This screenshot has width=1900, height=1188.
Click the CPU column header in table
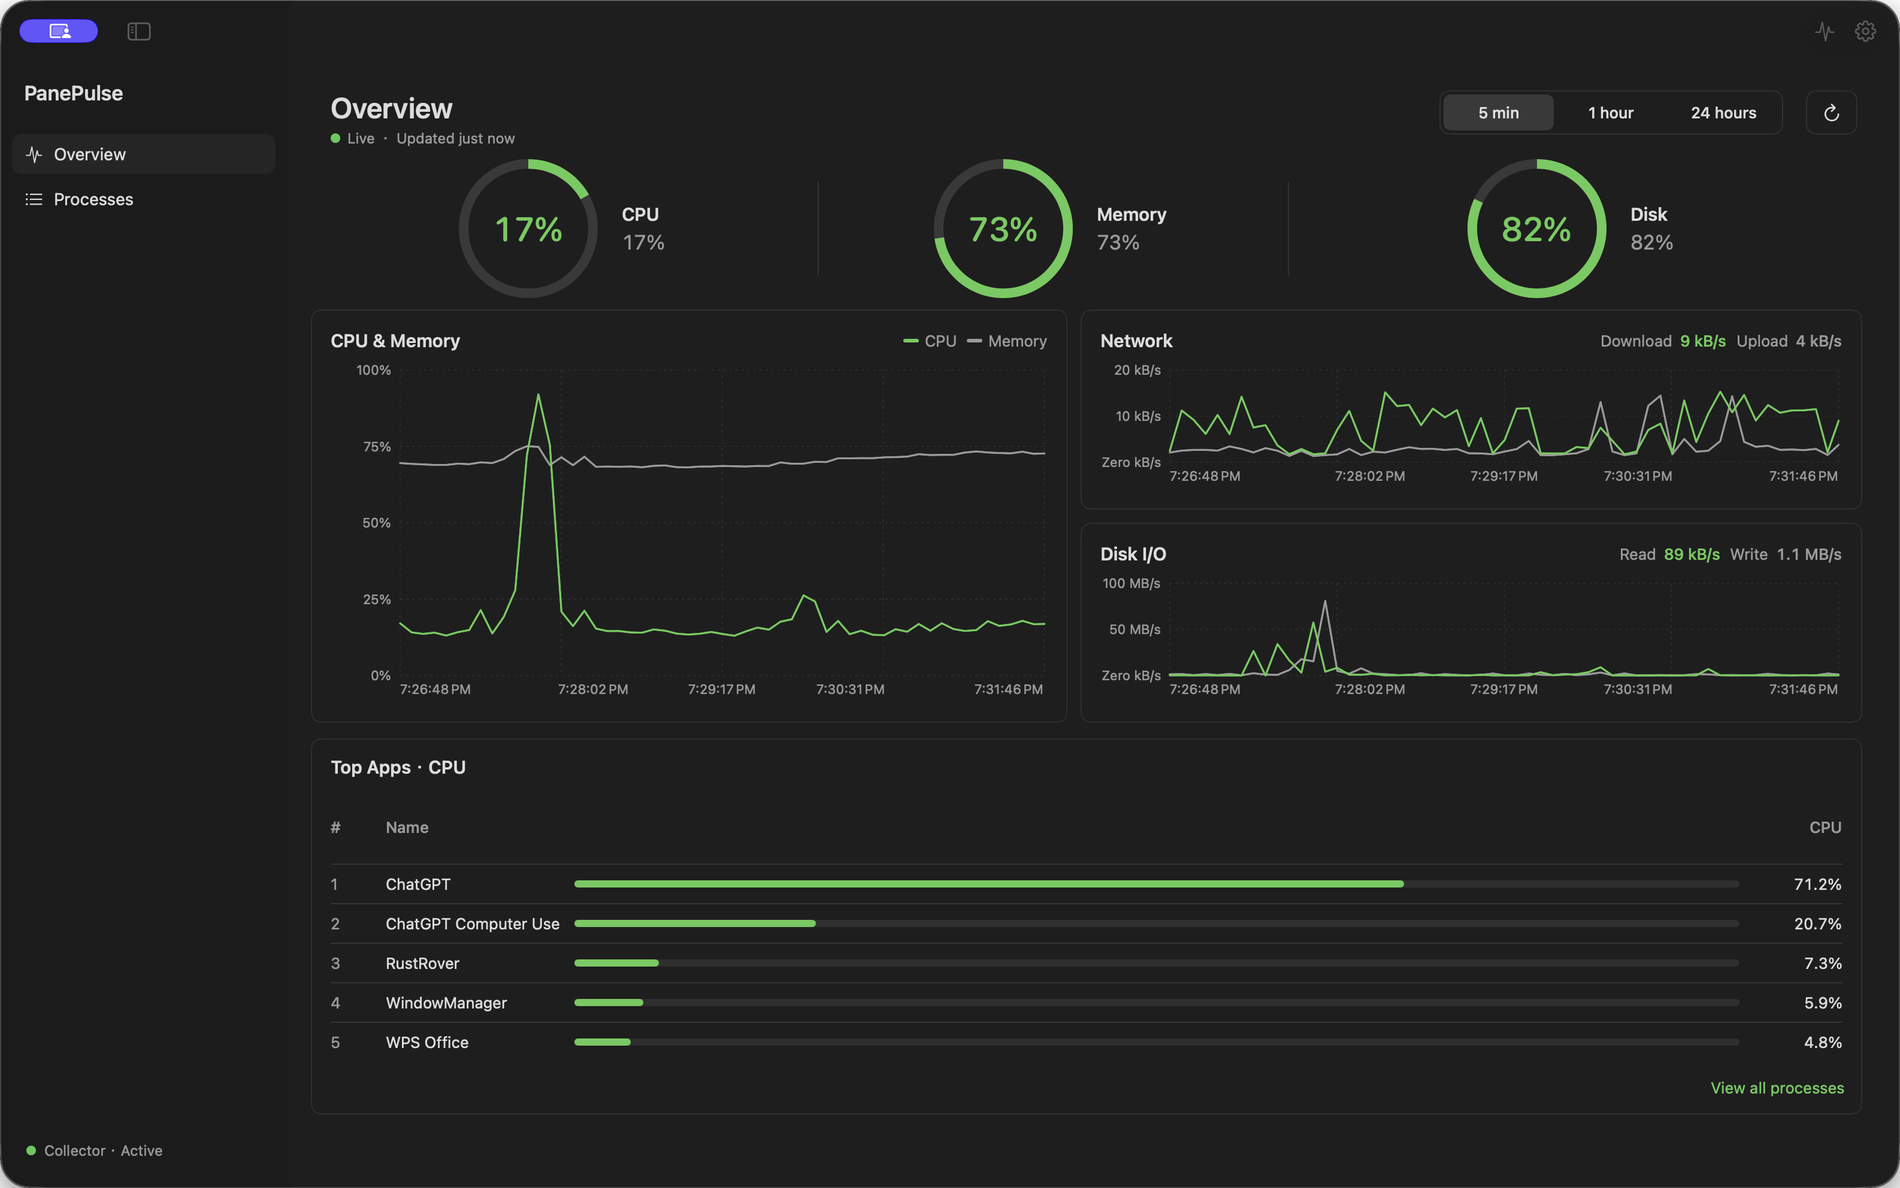click(1825, 827)
